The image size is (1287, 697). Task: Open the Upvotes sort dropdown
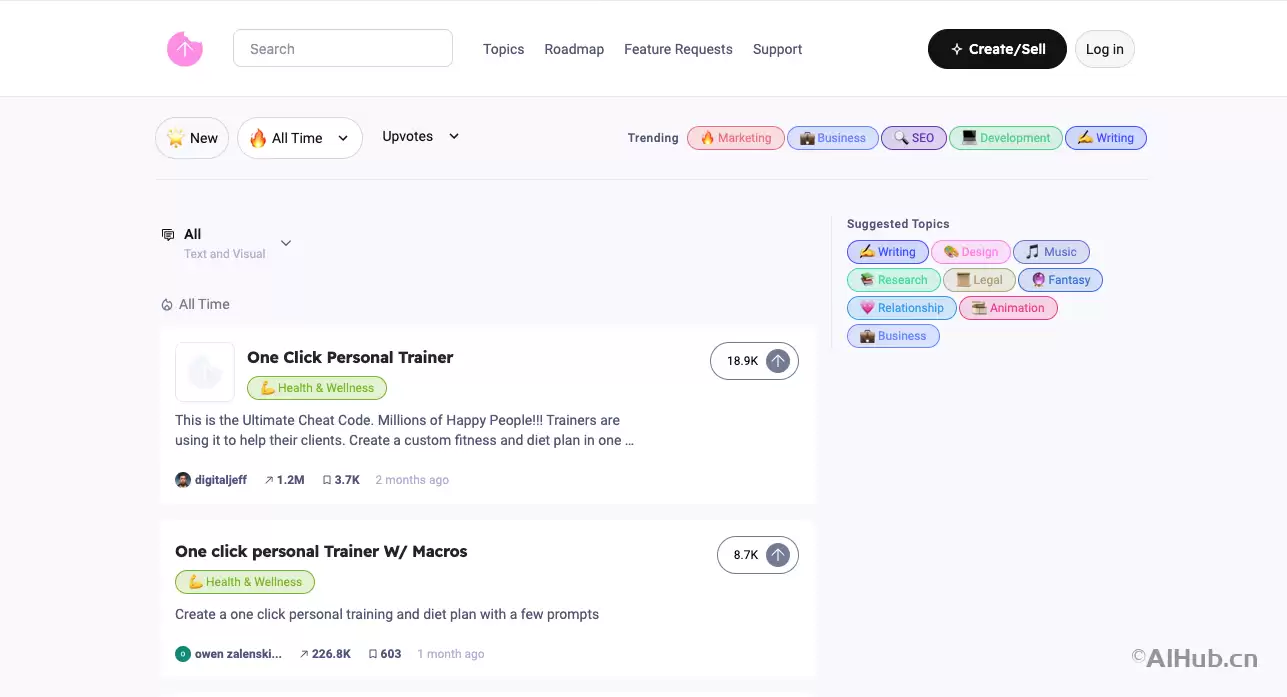click(x=420, y=136)
